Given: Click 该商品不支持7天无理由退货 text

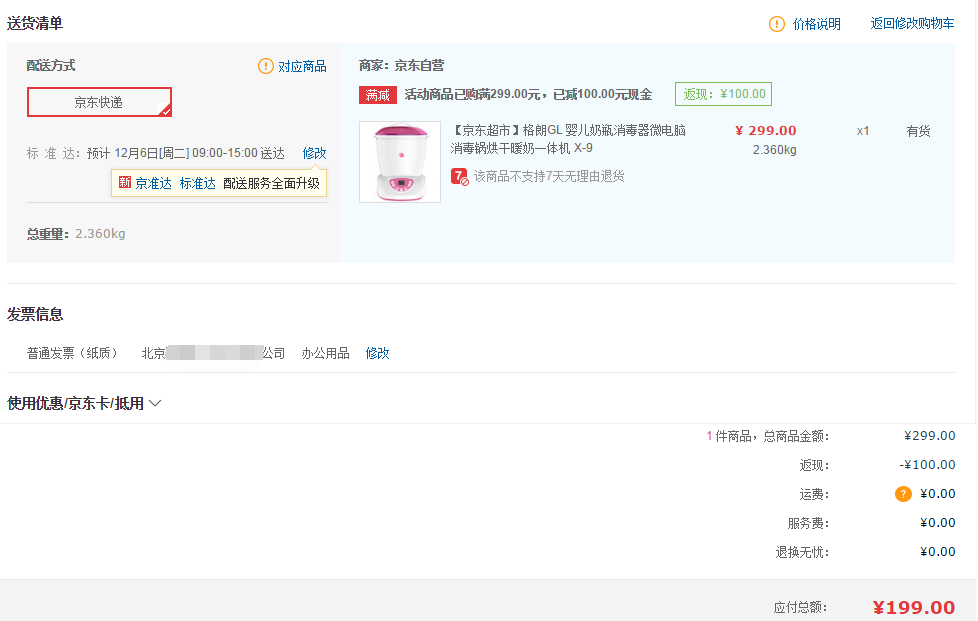Looking at the screenshot, I should coord(549,176).
